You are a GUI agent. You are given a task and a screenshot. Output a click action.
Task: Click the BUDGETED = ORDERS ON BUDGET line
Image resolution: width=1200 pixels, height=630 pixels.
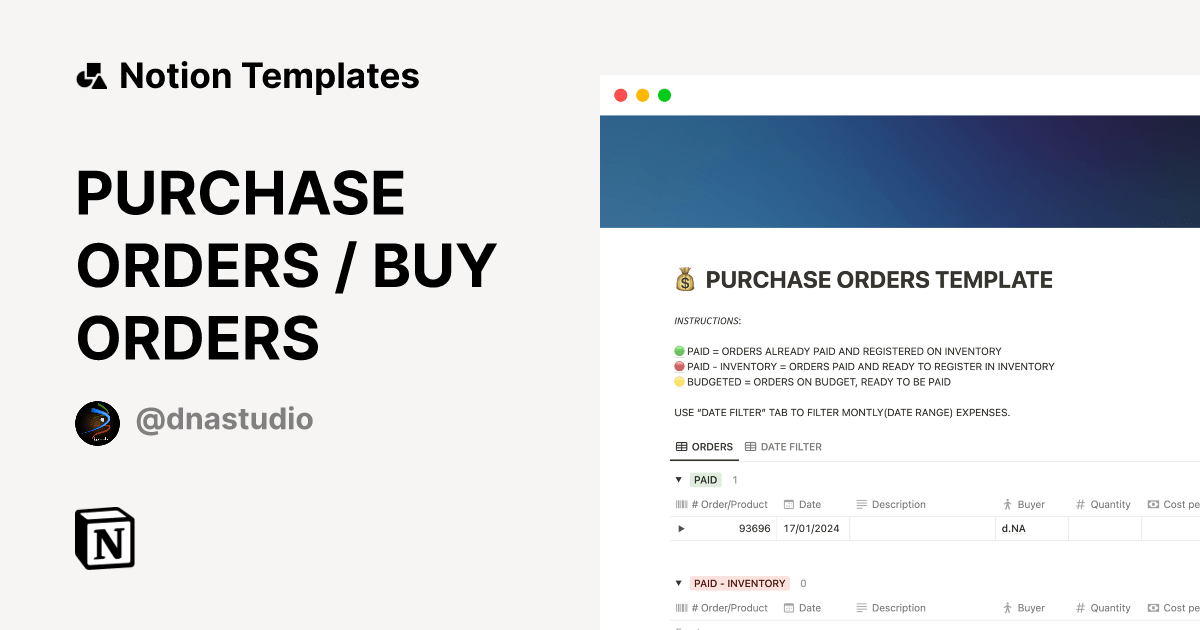819,382
